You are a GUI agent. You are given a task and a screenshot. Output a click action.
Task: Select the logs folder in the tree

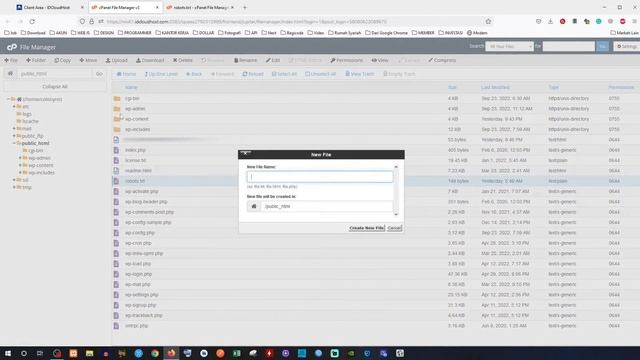tap(27, 114)
